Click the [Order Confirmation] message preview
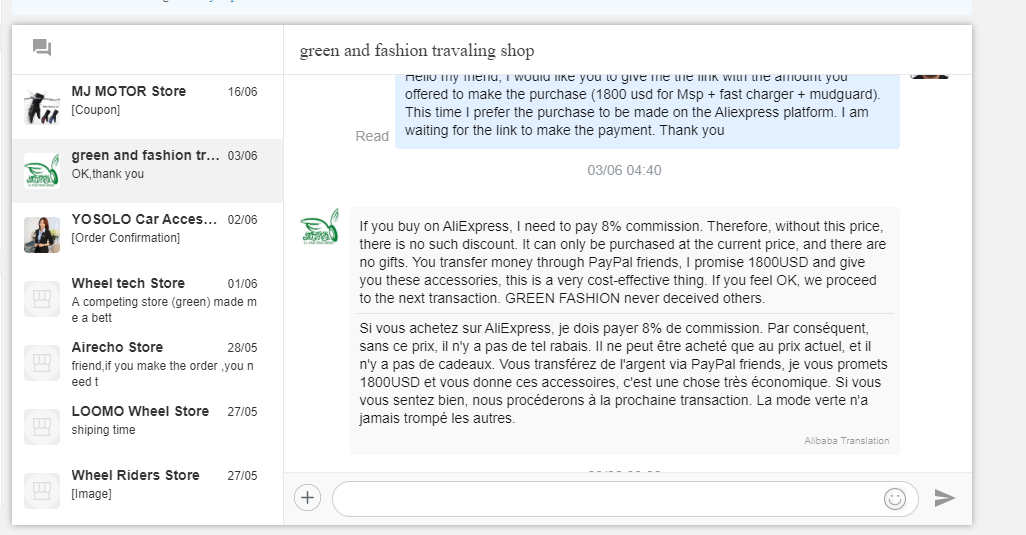The height and width of the screenshot is (535, 1026). 126,238
